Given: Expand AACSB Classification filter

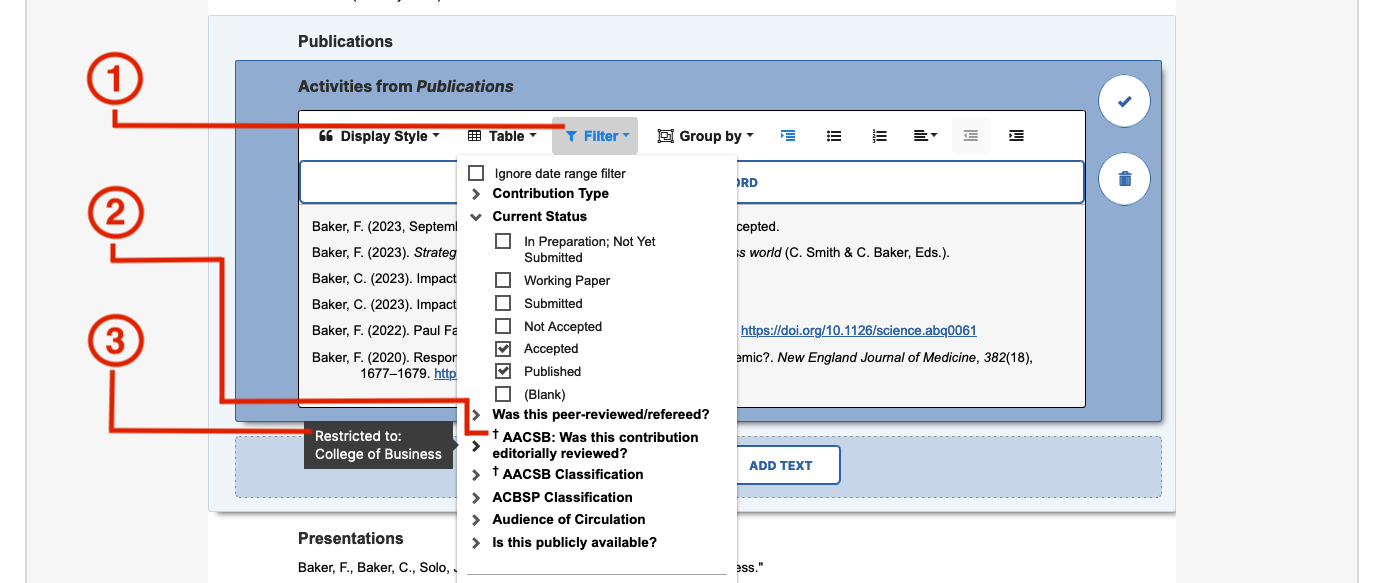Looking at the screenshot, I should click(x=476, y=475).
